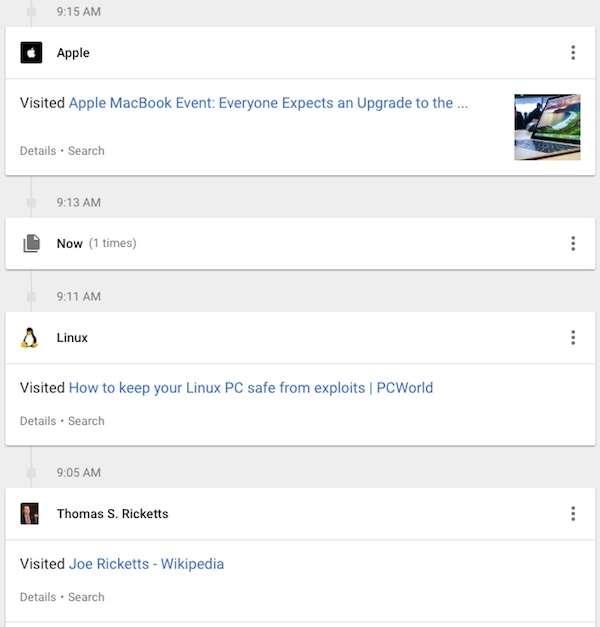Screen dimensions: 600x627
Task: Click Search under the Linux PCWorld visit
Action: pyautogui.click(x=86, y=421)
